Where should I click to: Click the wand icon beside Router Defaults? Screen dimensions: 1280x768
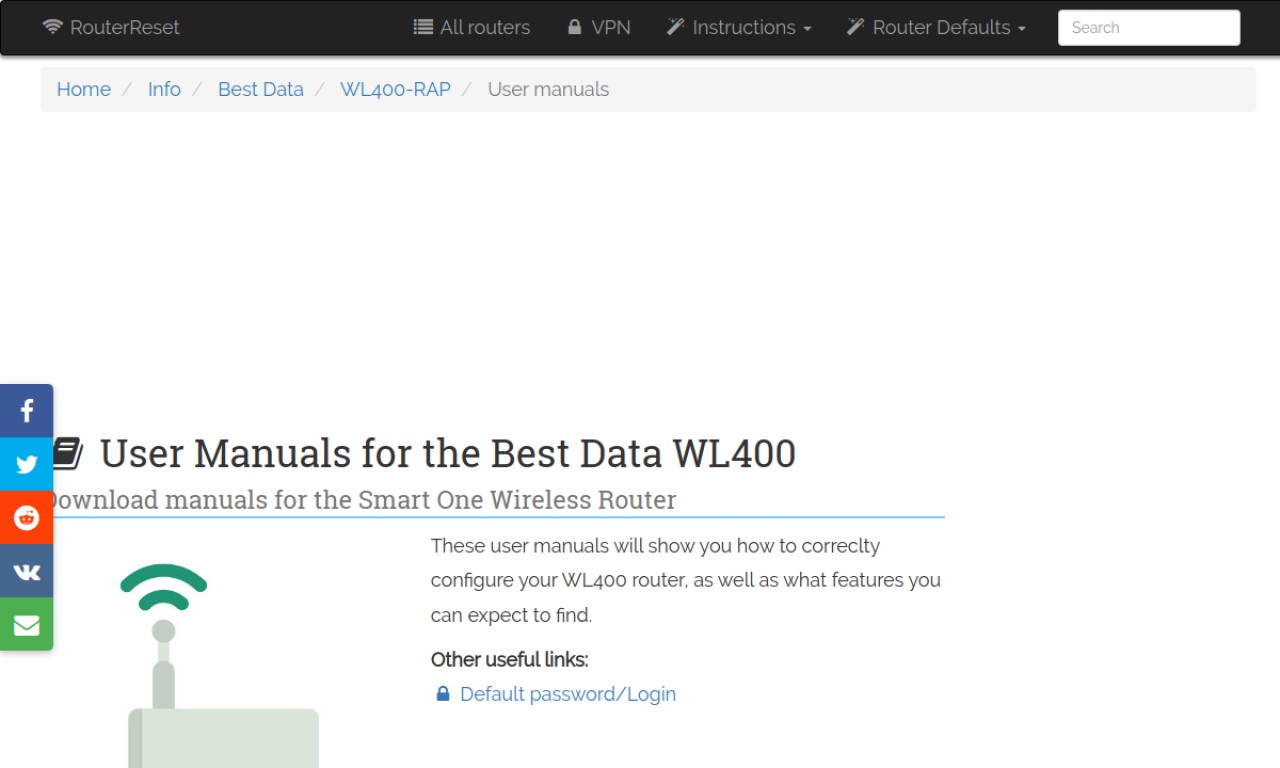click(x=855, y=27)
